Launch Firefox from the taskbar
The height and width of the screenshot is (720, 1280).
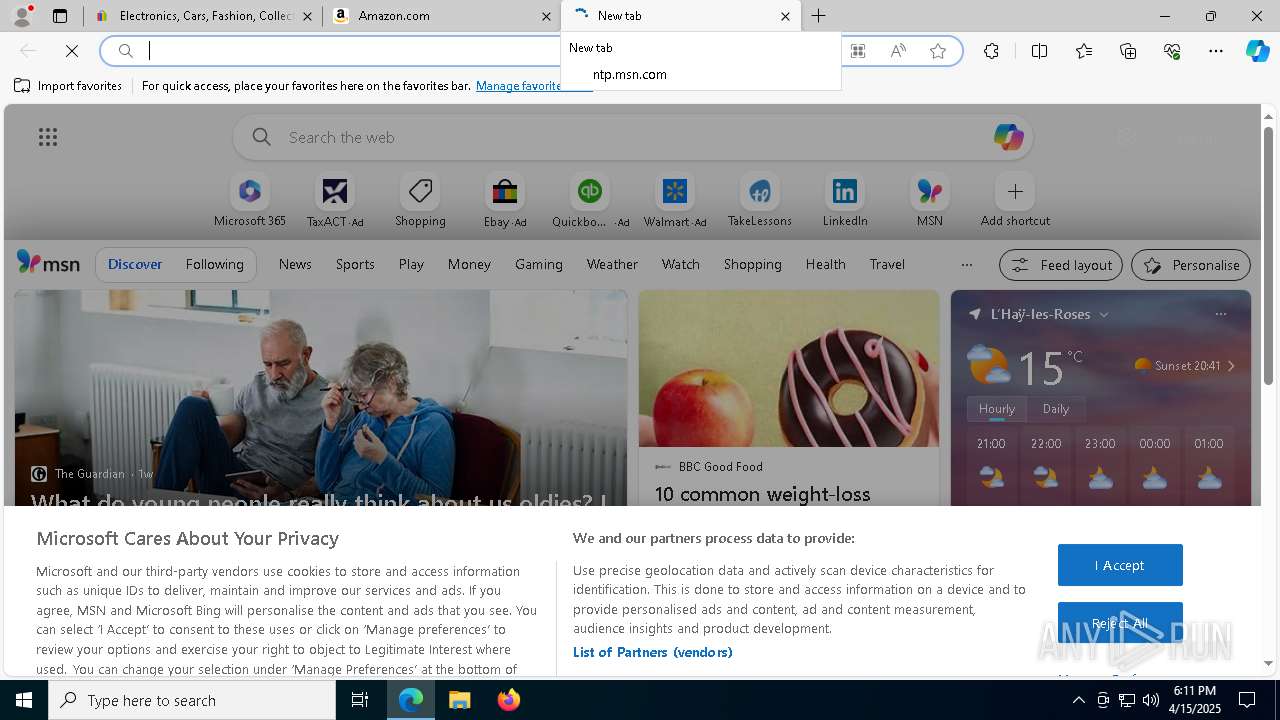(509, 700)
